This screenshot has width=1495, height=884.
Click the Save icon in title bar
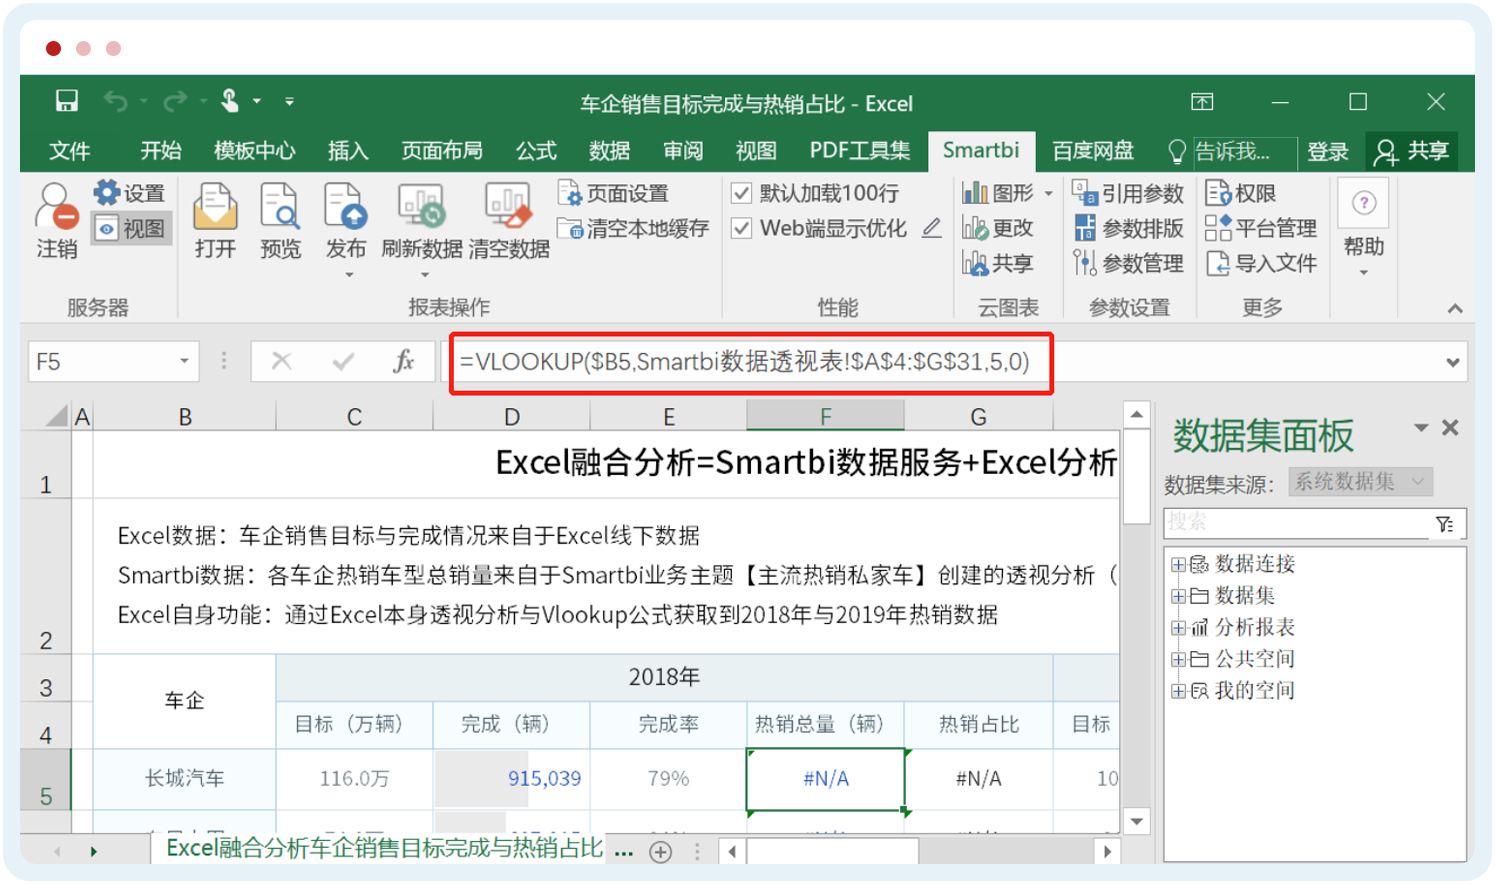67,101
